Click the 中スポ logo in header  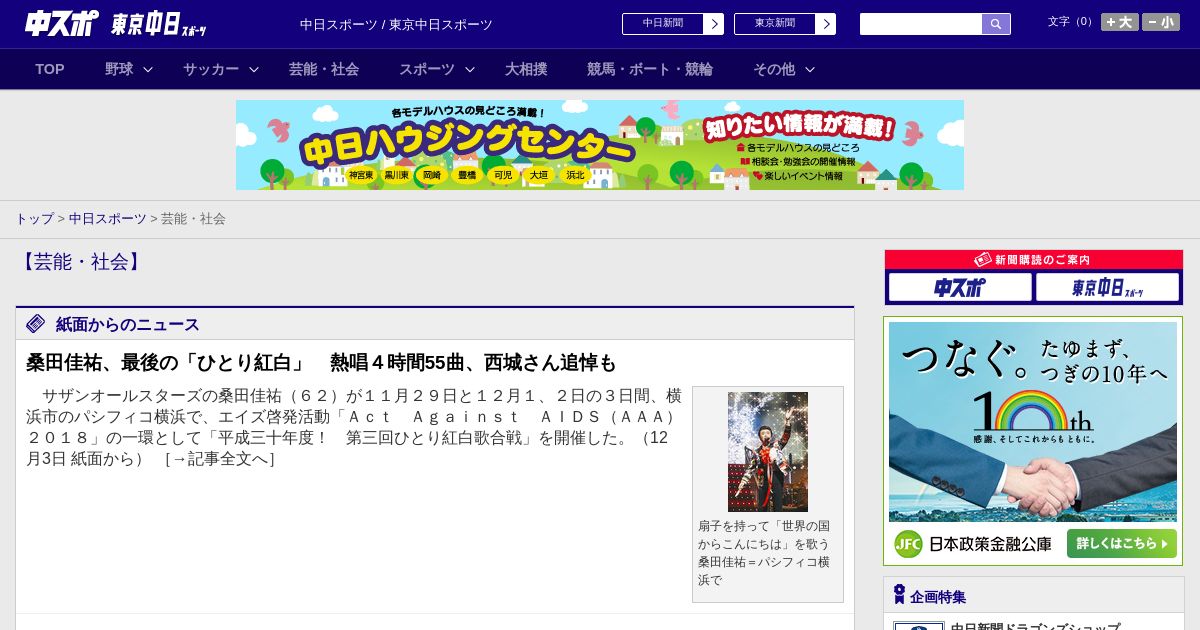[x=62, y=23]
